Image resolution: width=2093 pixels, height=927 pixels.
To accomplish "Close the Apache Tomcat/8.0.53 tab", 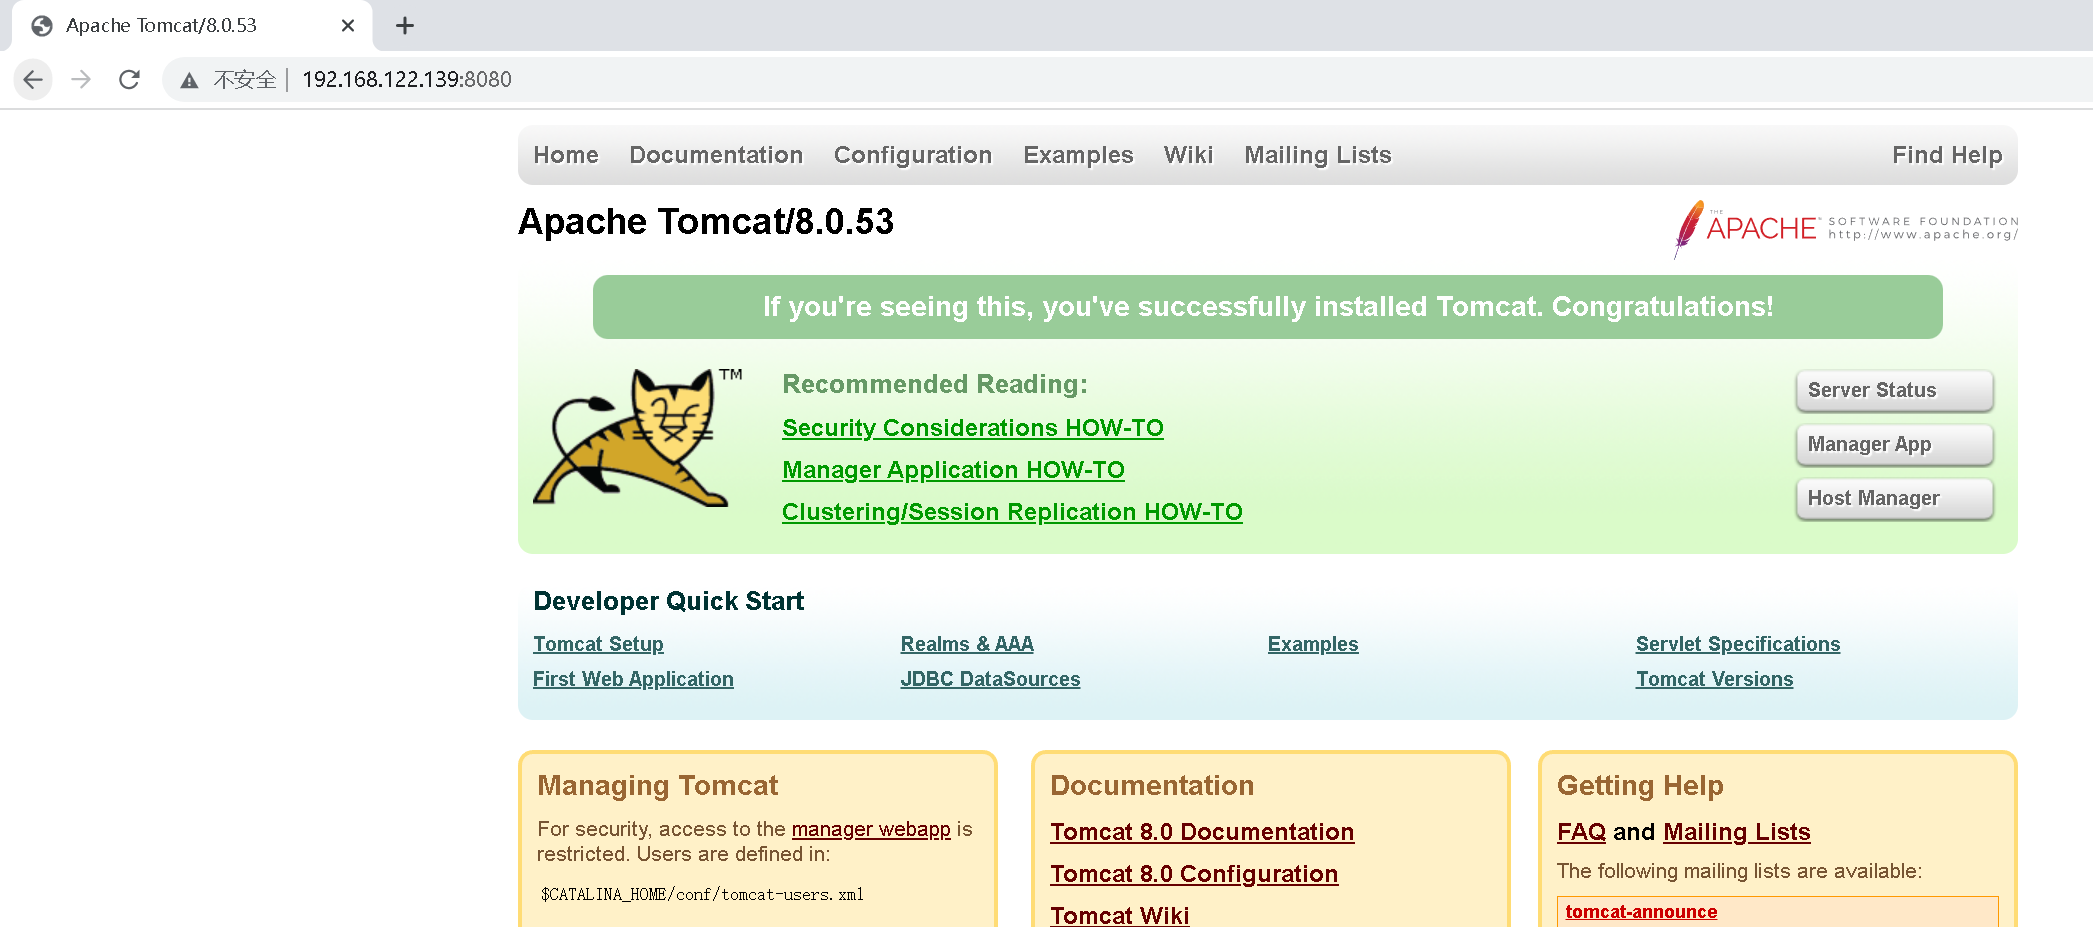I will point(348,26).
